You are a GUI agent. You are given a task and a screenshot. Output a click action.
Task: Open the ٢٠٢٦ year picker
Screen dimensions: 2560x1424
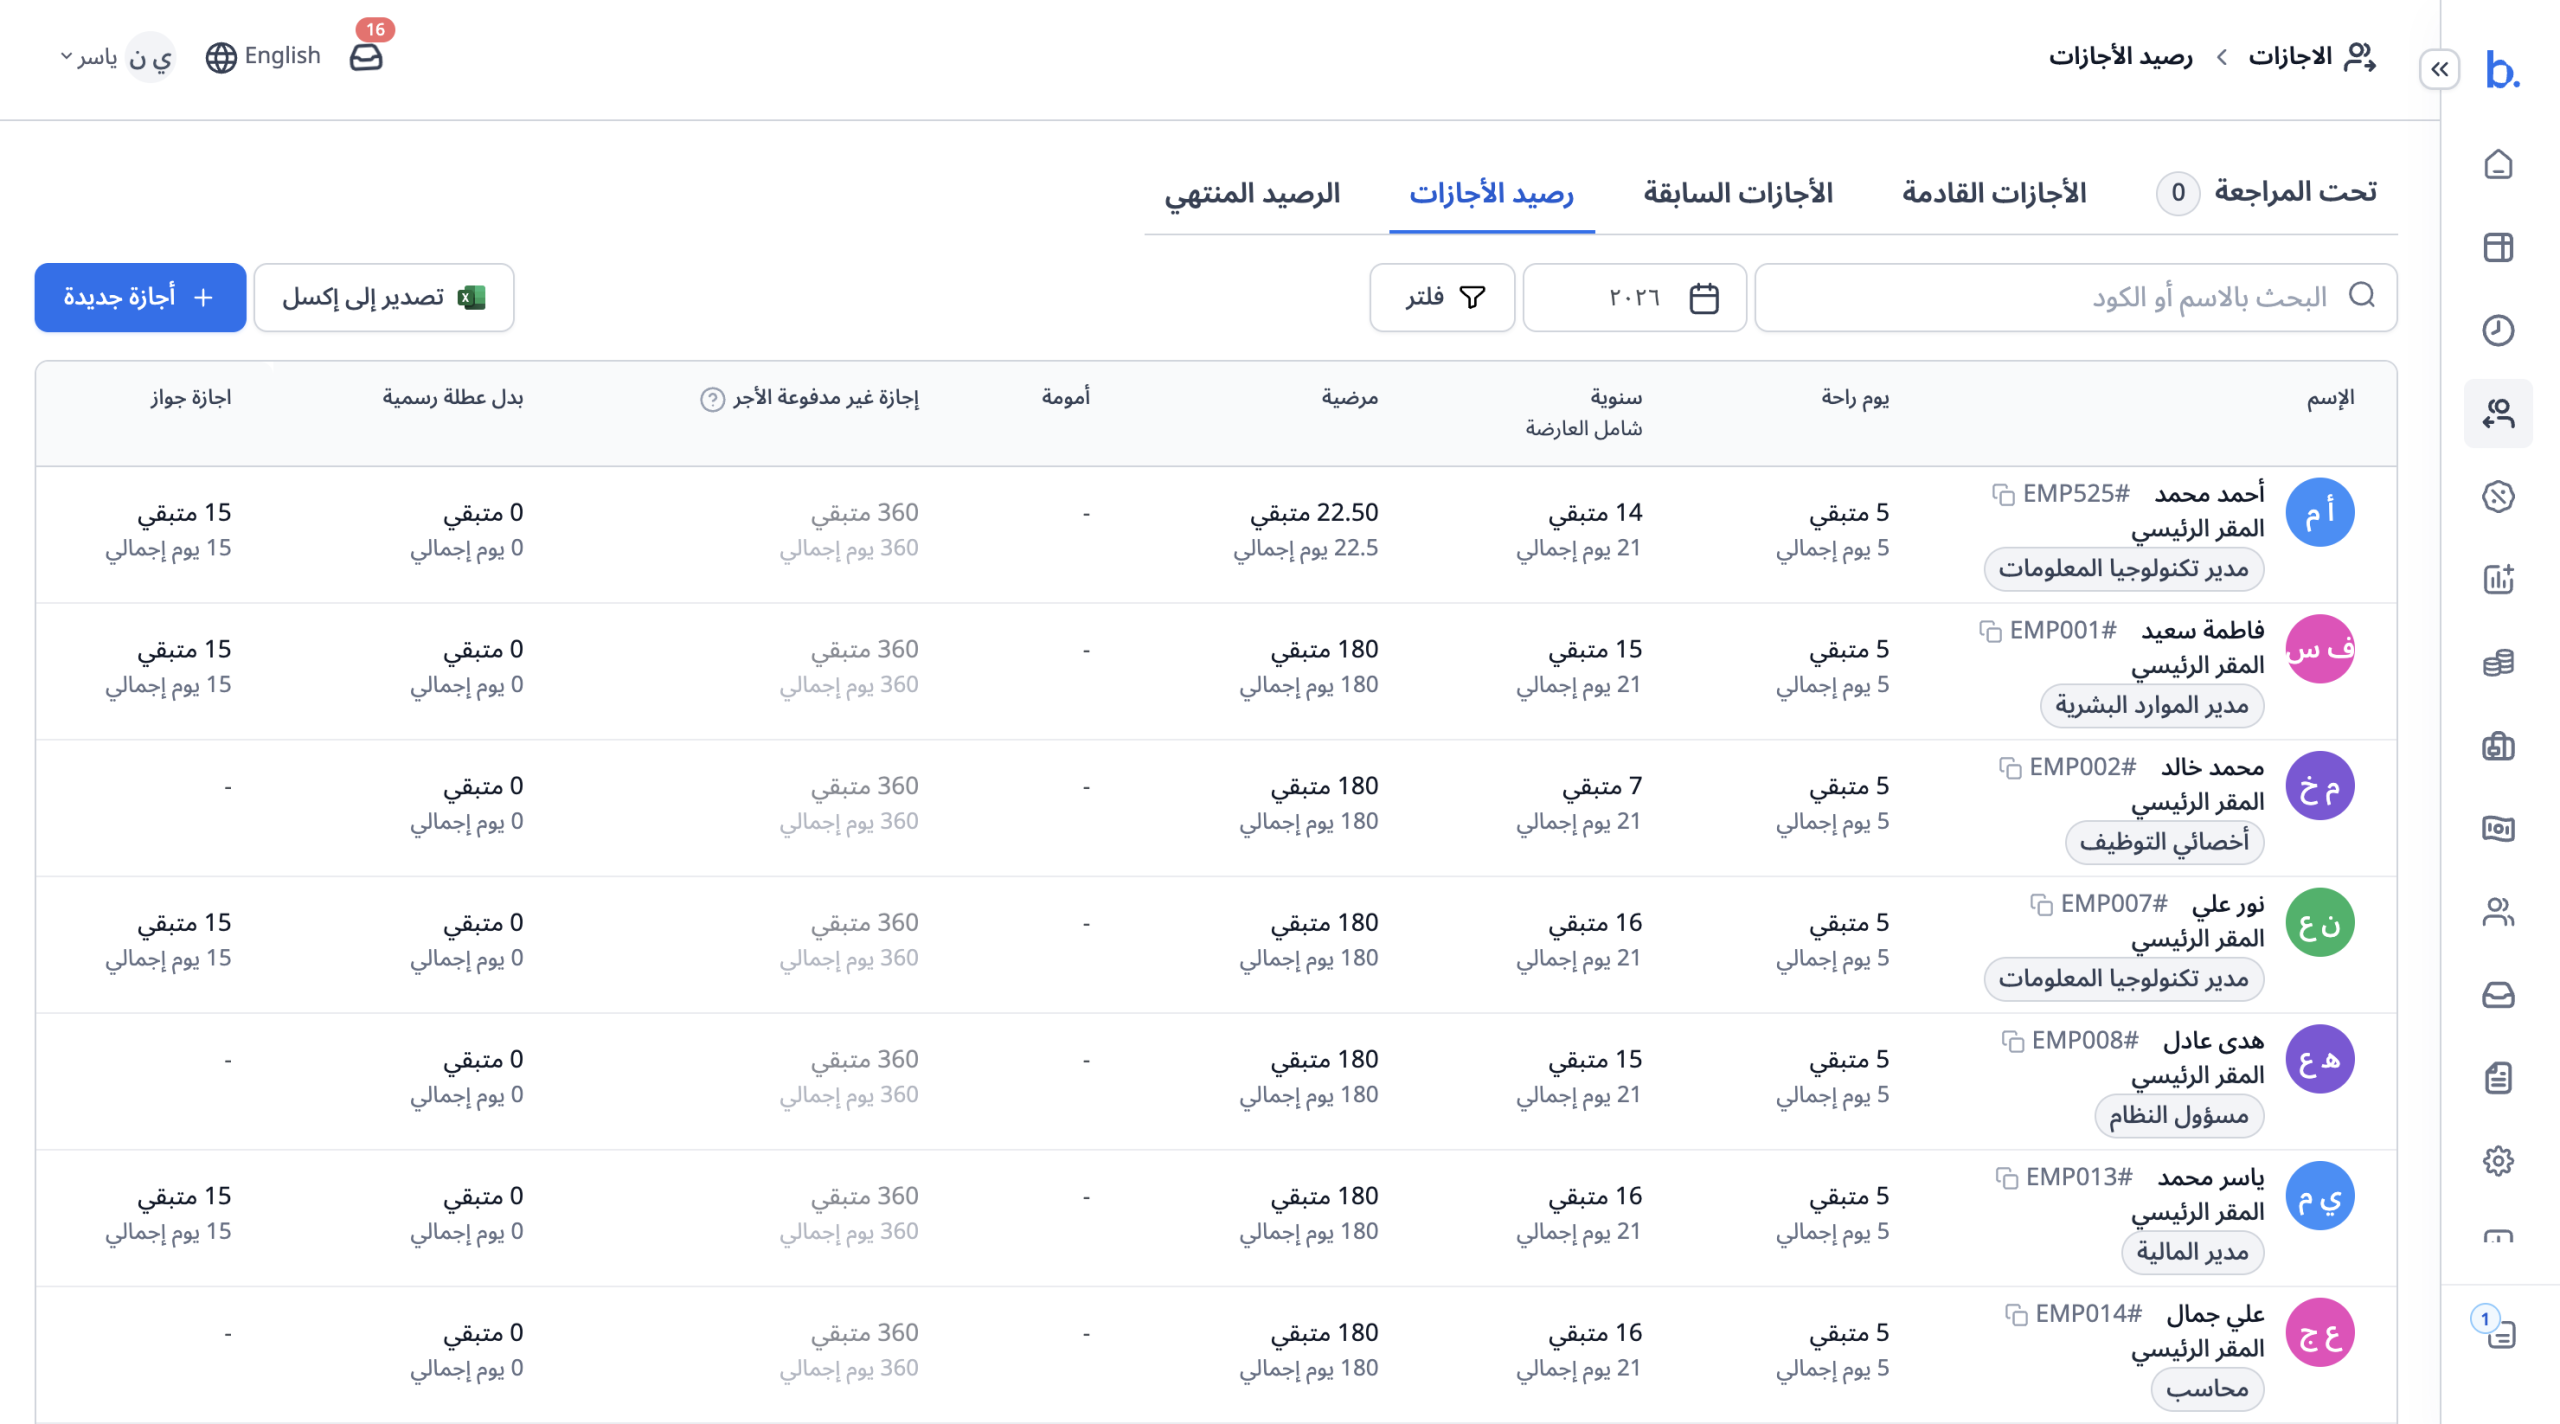click(x=1634, y=297)
